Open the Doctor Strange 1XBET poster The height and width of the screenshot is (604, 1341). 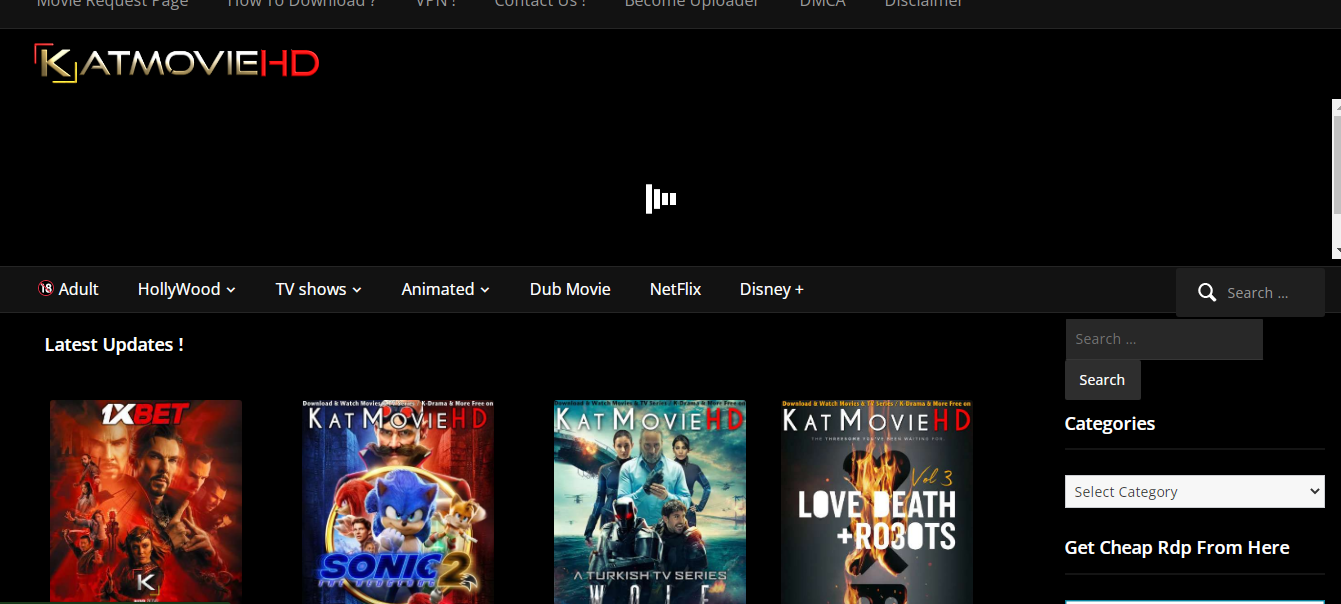point(146,502)
